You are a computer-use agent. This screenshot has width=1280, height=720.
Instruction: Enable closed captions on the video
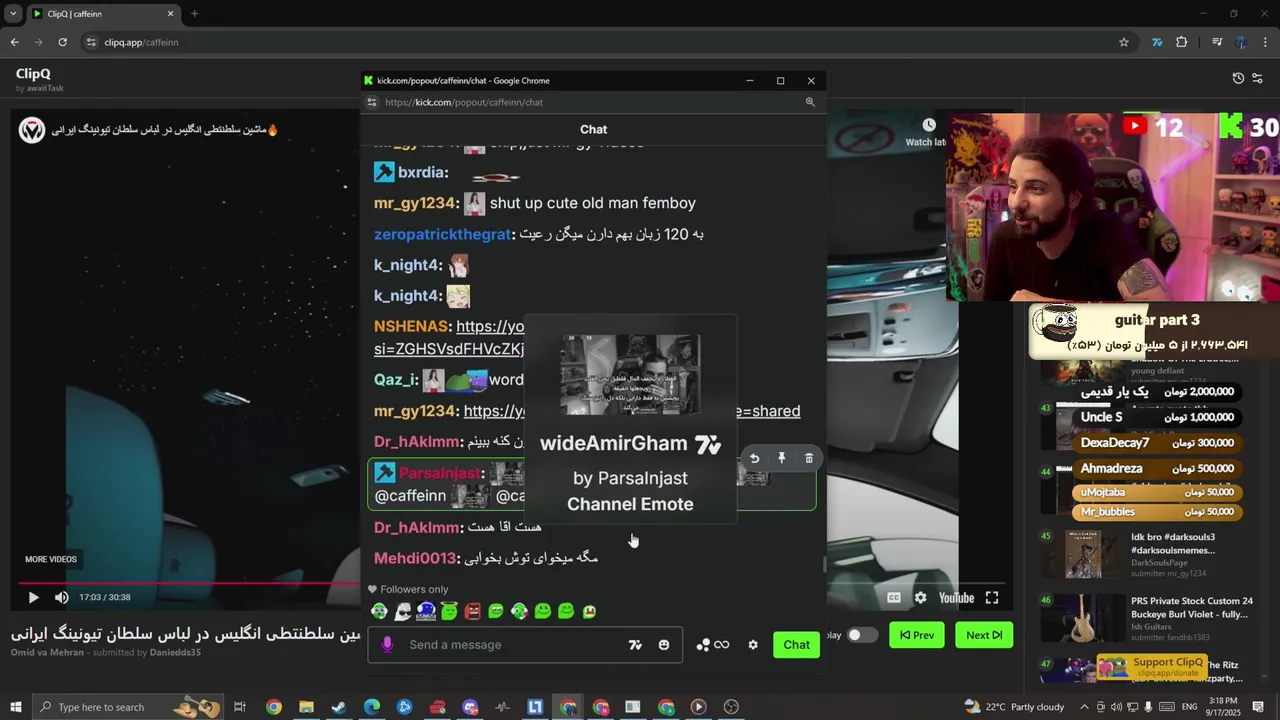[x=894, y=598]
